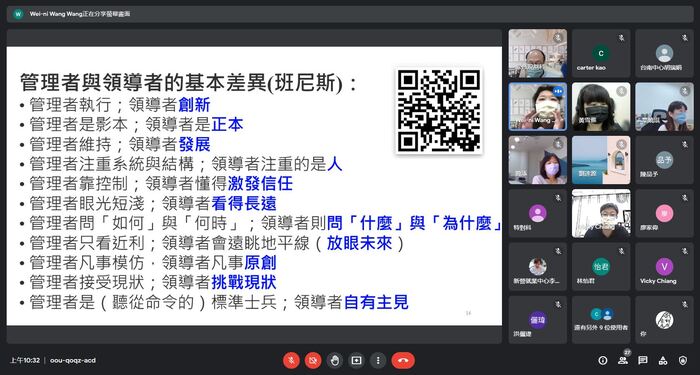Click the carter kao participant tile

click(x=601, y=54)
